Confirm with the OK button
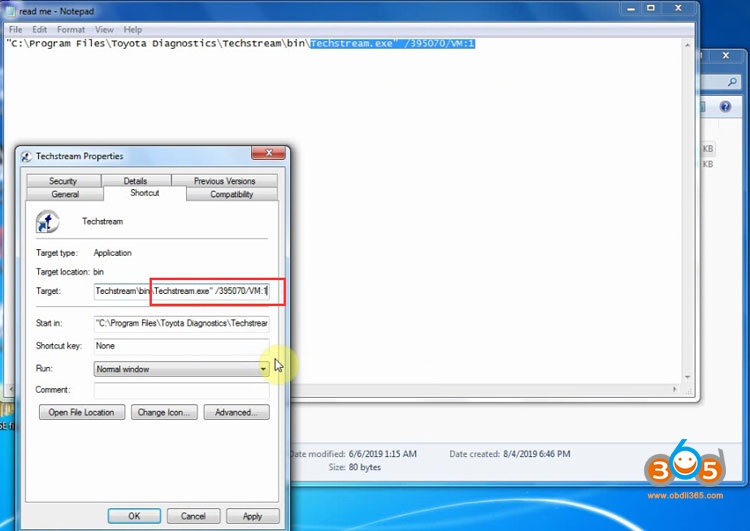Viewport: 750px width, 531px height. click(134, 516)
